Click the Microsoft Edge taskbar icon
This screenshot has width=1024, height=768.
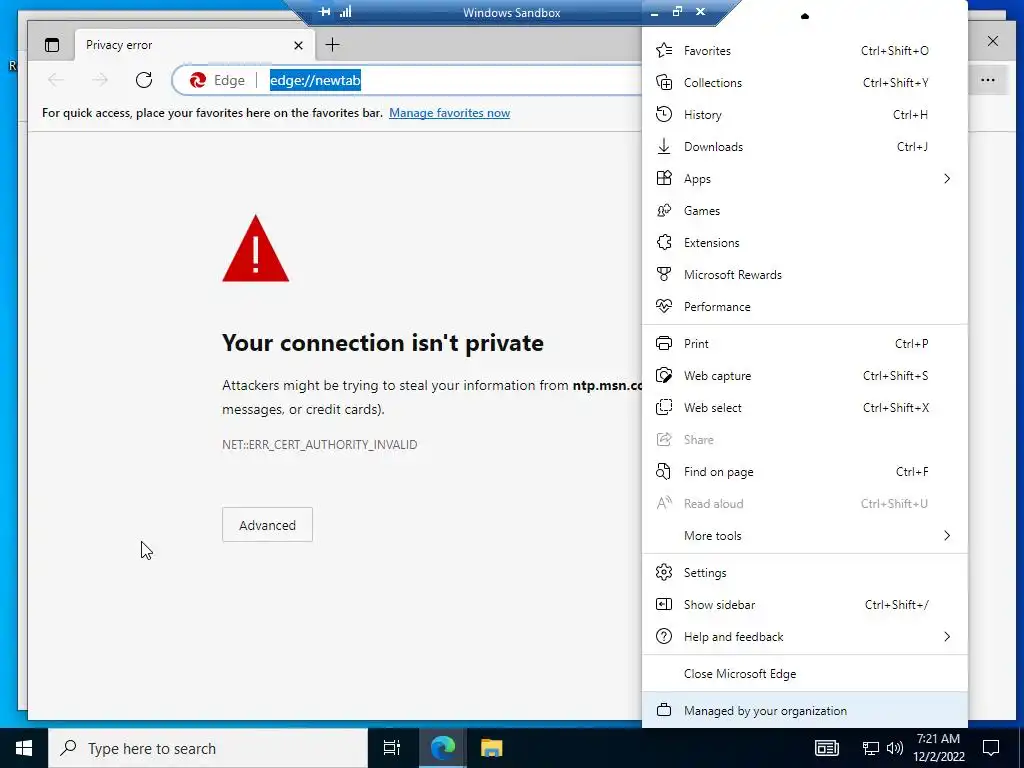tap(442, 748)
